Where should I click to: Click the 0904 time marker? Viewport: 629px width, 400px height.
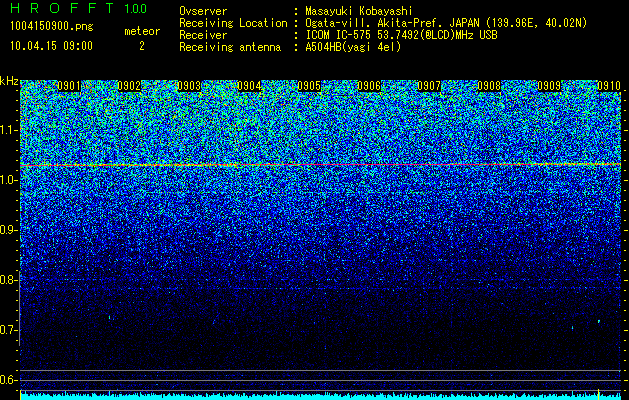pyautogui.click(x=249, y=86)
